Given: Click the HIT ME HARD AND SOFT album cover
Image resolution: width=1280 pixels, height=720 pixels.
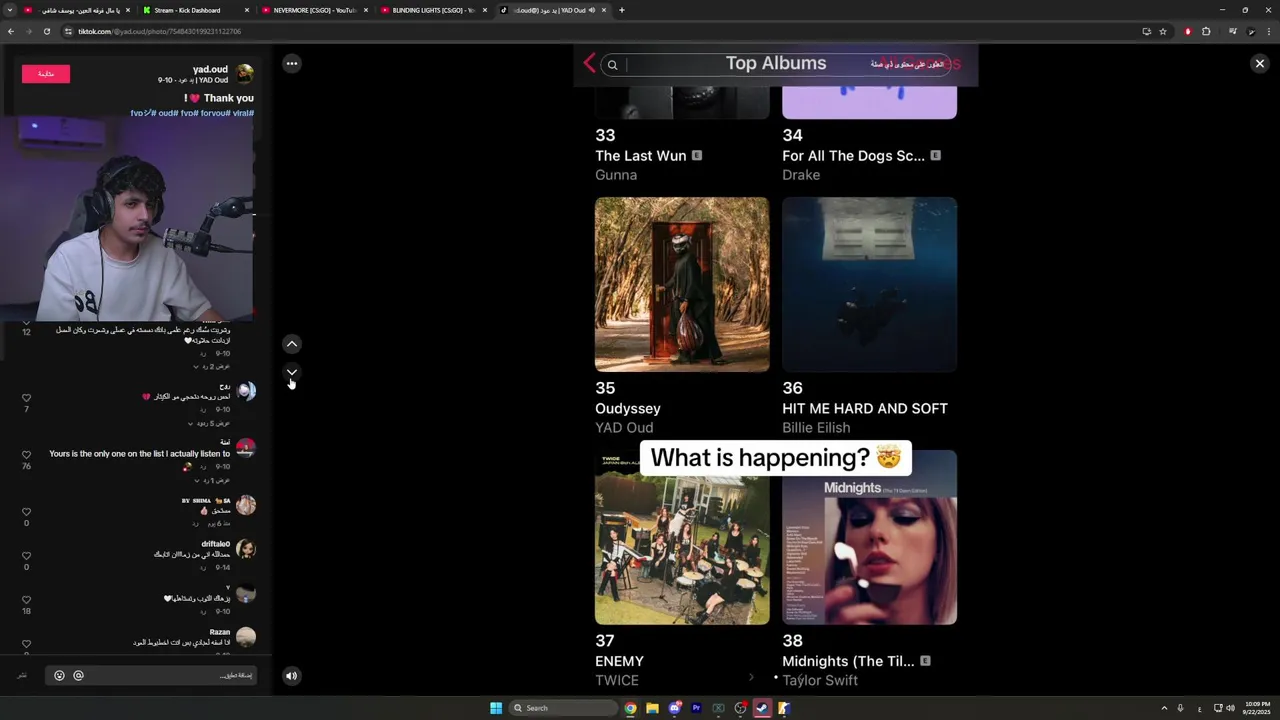Looking at the screenshot, I should 869,284.
